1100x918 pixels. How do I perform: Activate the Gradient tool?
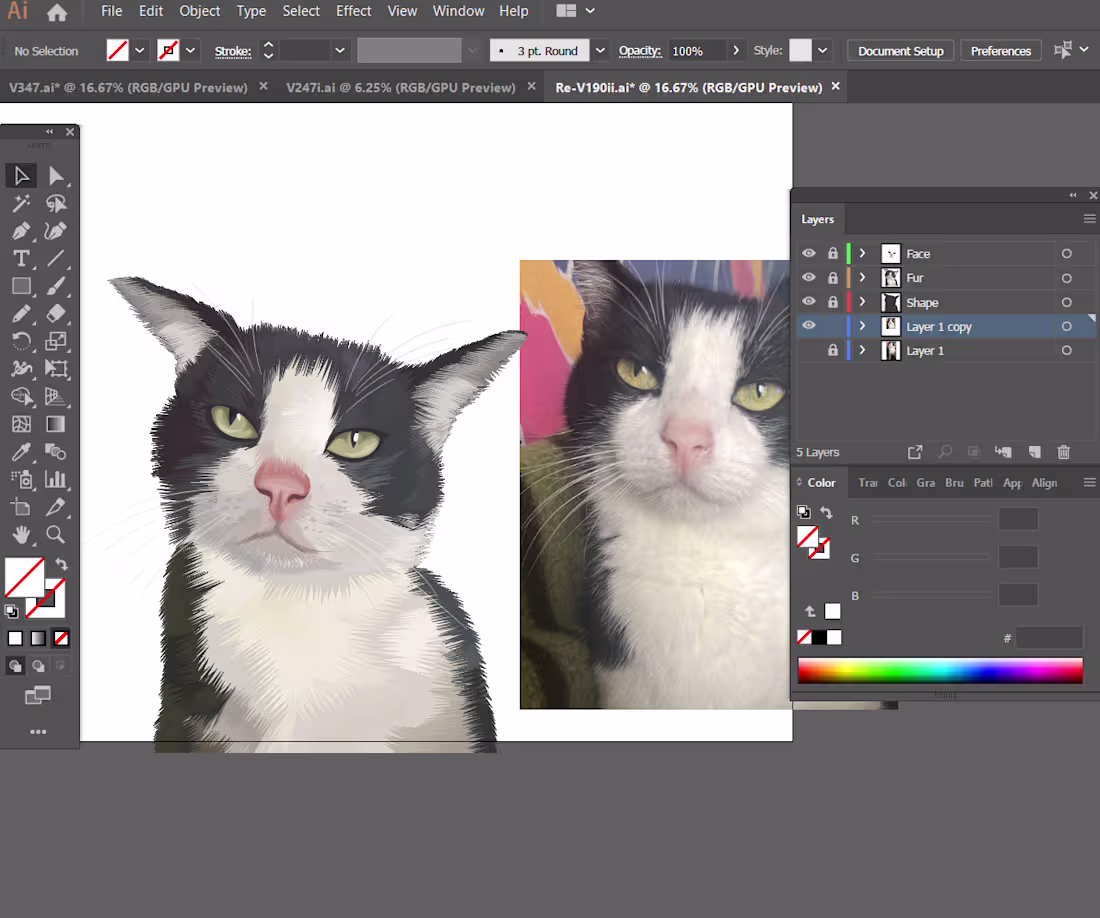pos(57,423)
